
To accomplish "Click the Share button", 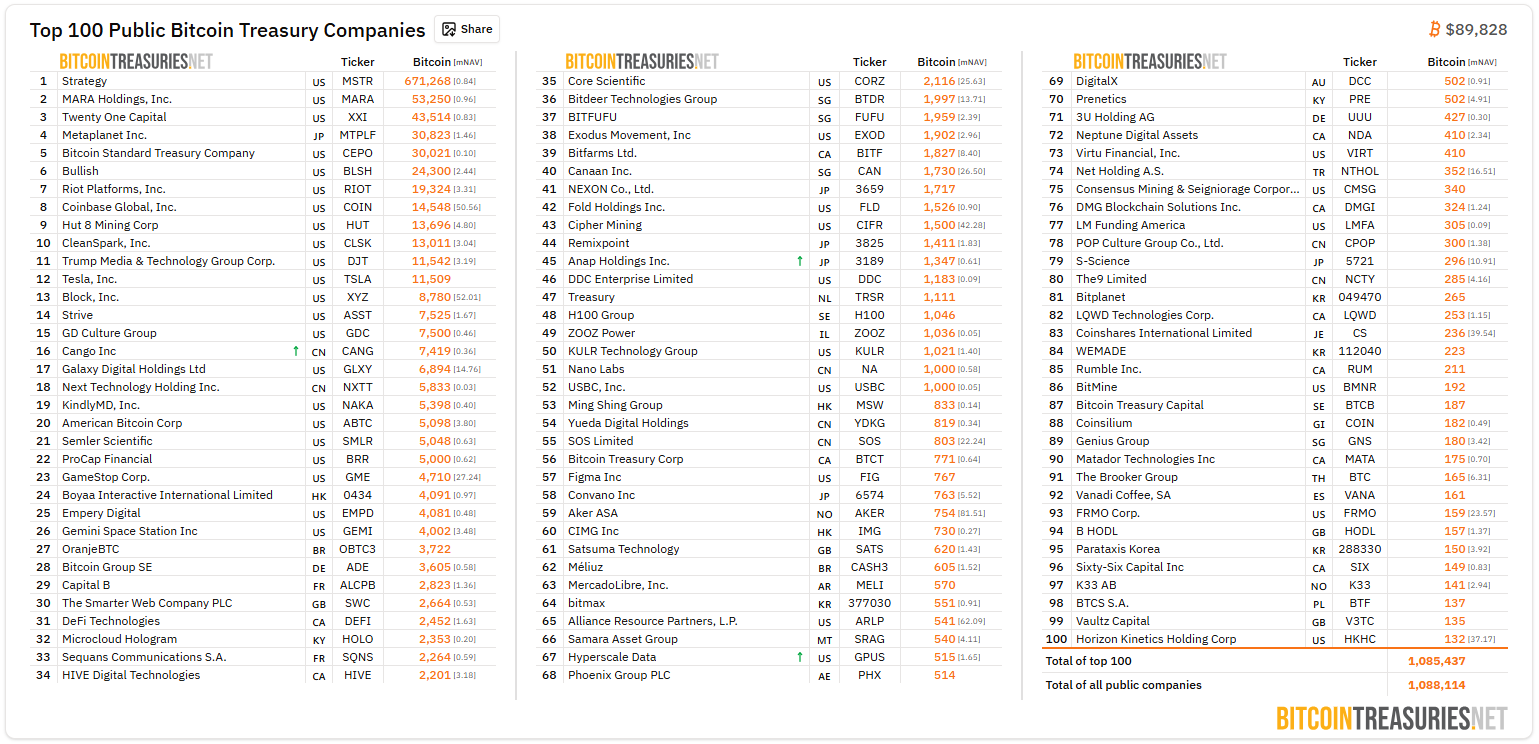I will pos(467,29).
